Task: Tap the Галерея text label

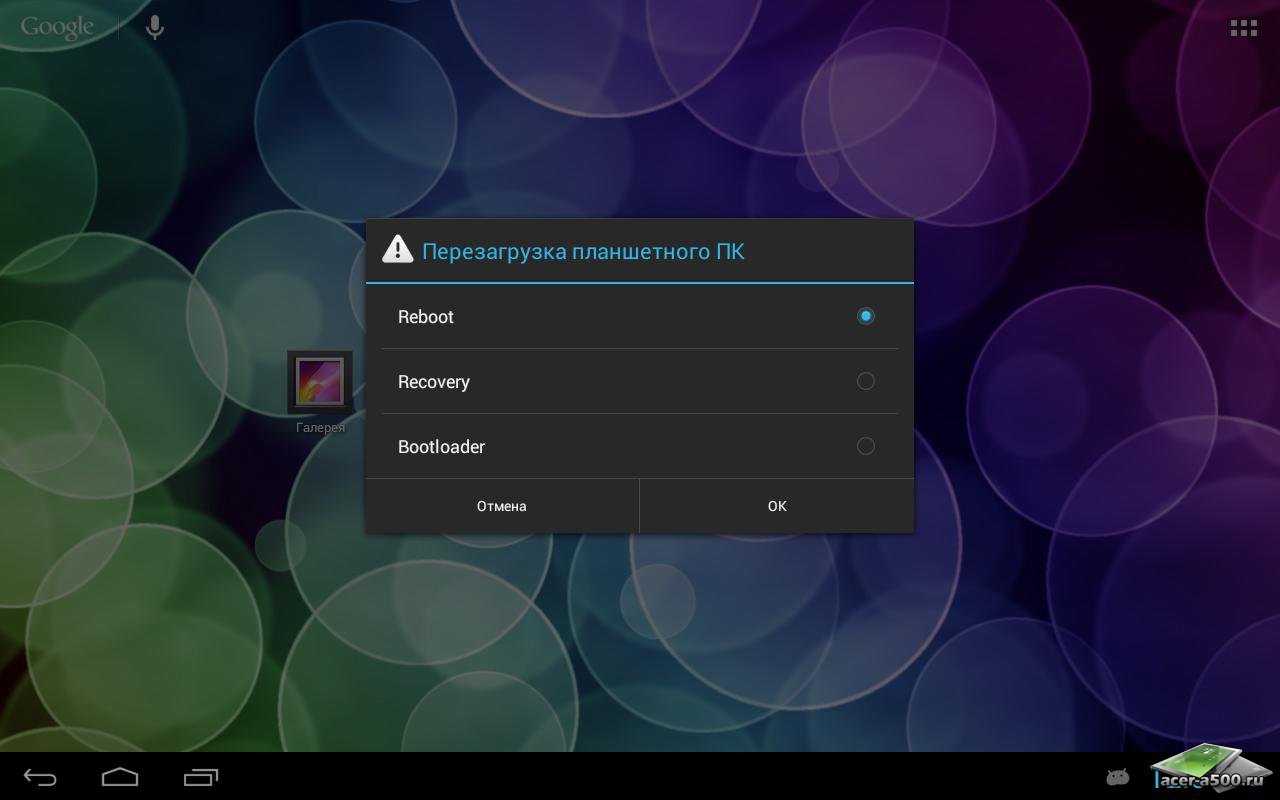Action: 320,427
